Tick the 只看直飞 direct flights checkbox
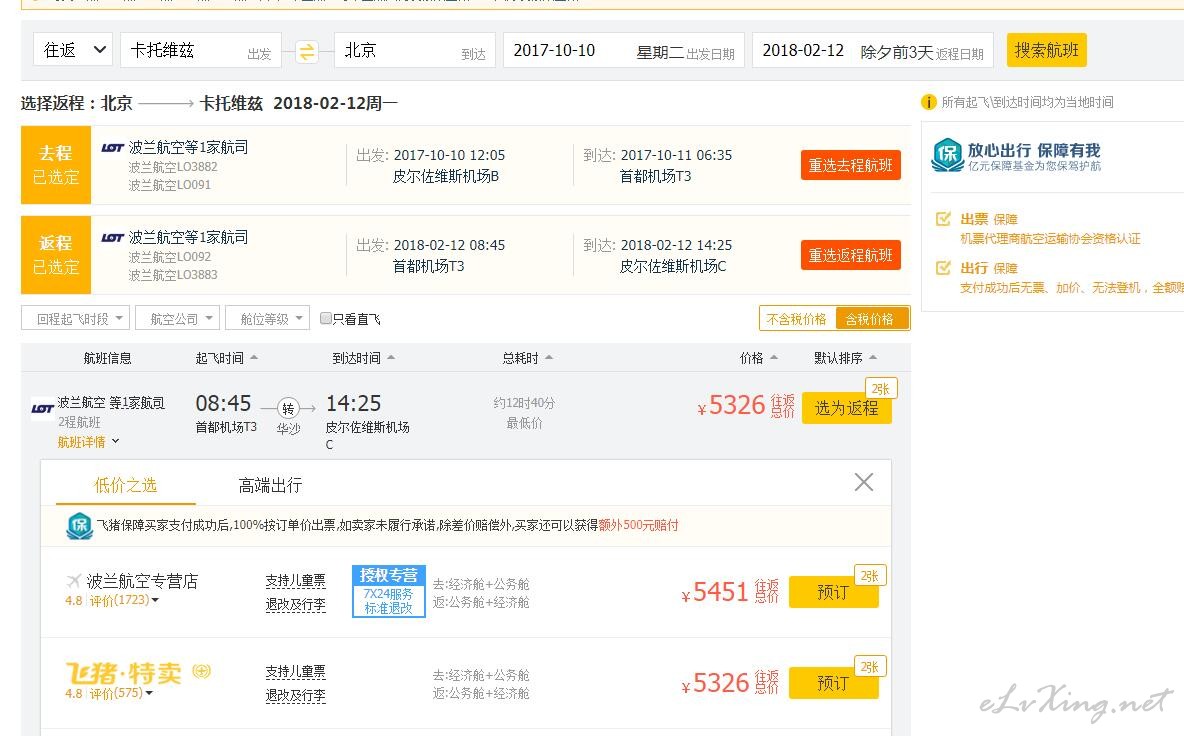Viewport: 1184px width, 736px height. coord(325,319)
